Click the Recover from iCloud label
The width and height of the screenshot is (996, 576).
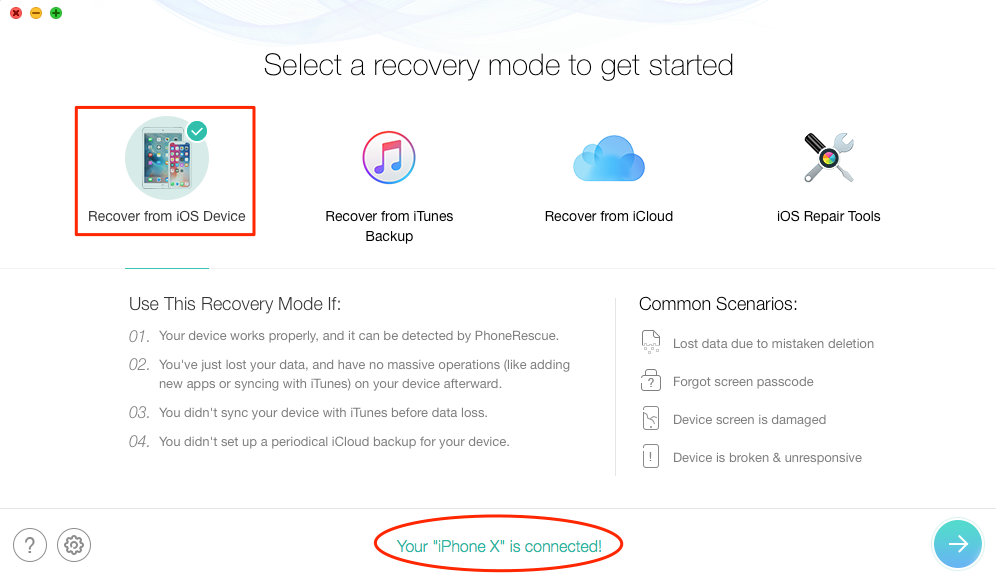tap(609, 216)
